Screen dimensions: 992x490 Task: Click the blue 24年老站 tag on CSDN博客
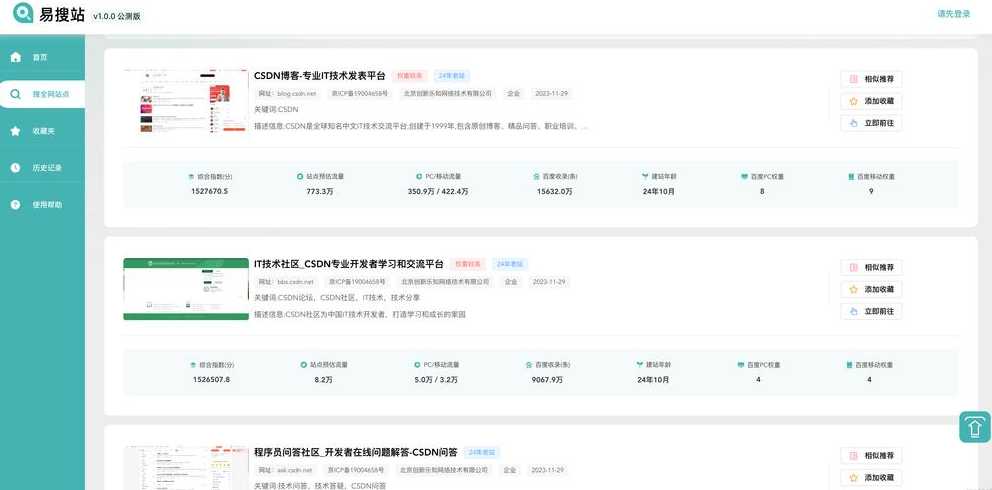click(x=451, y=76)
